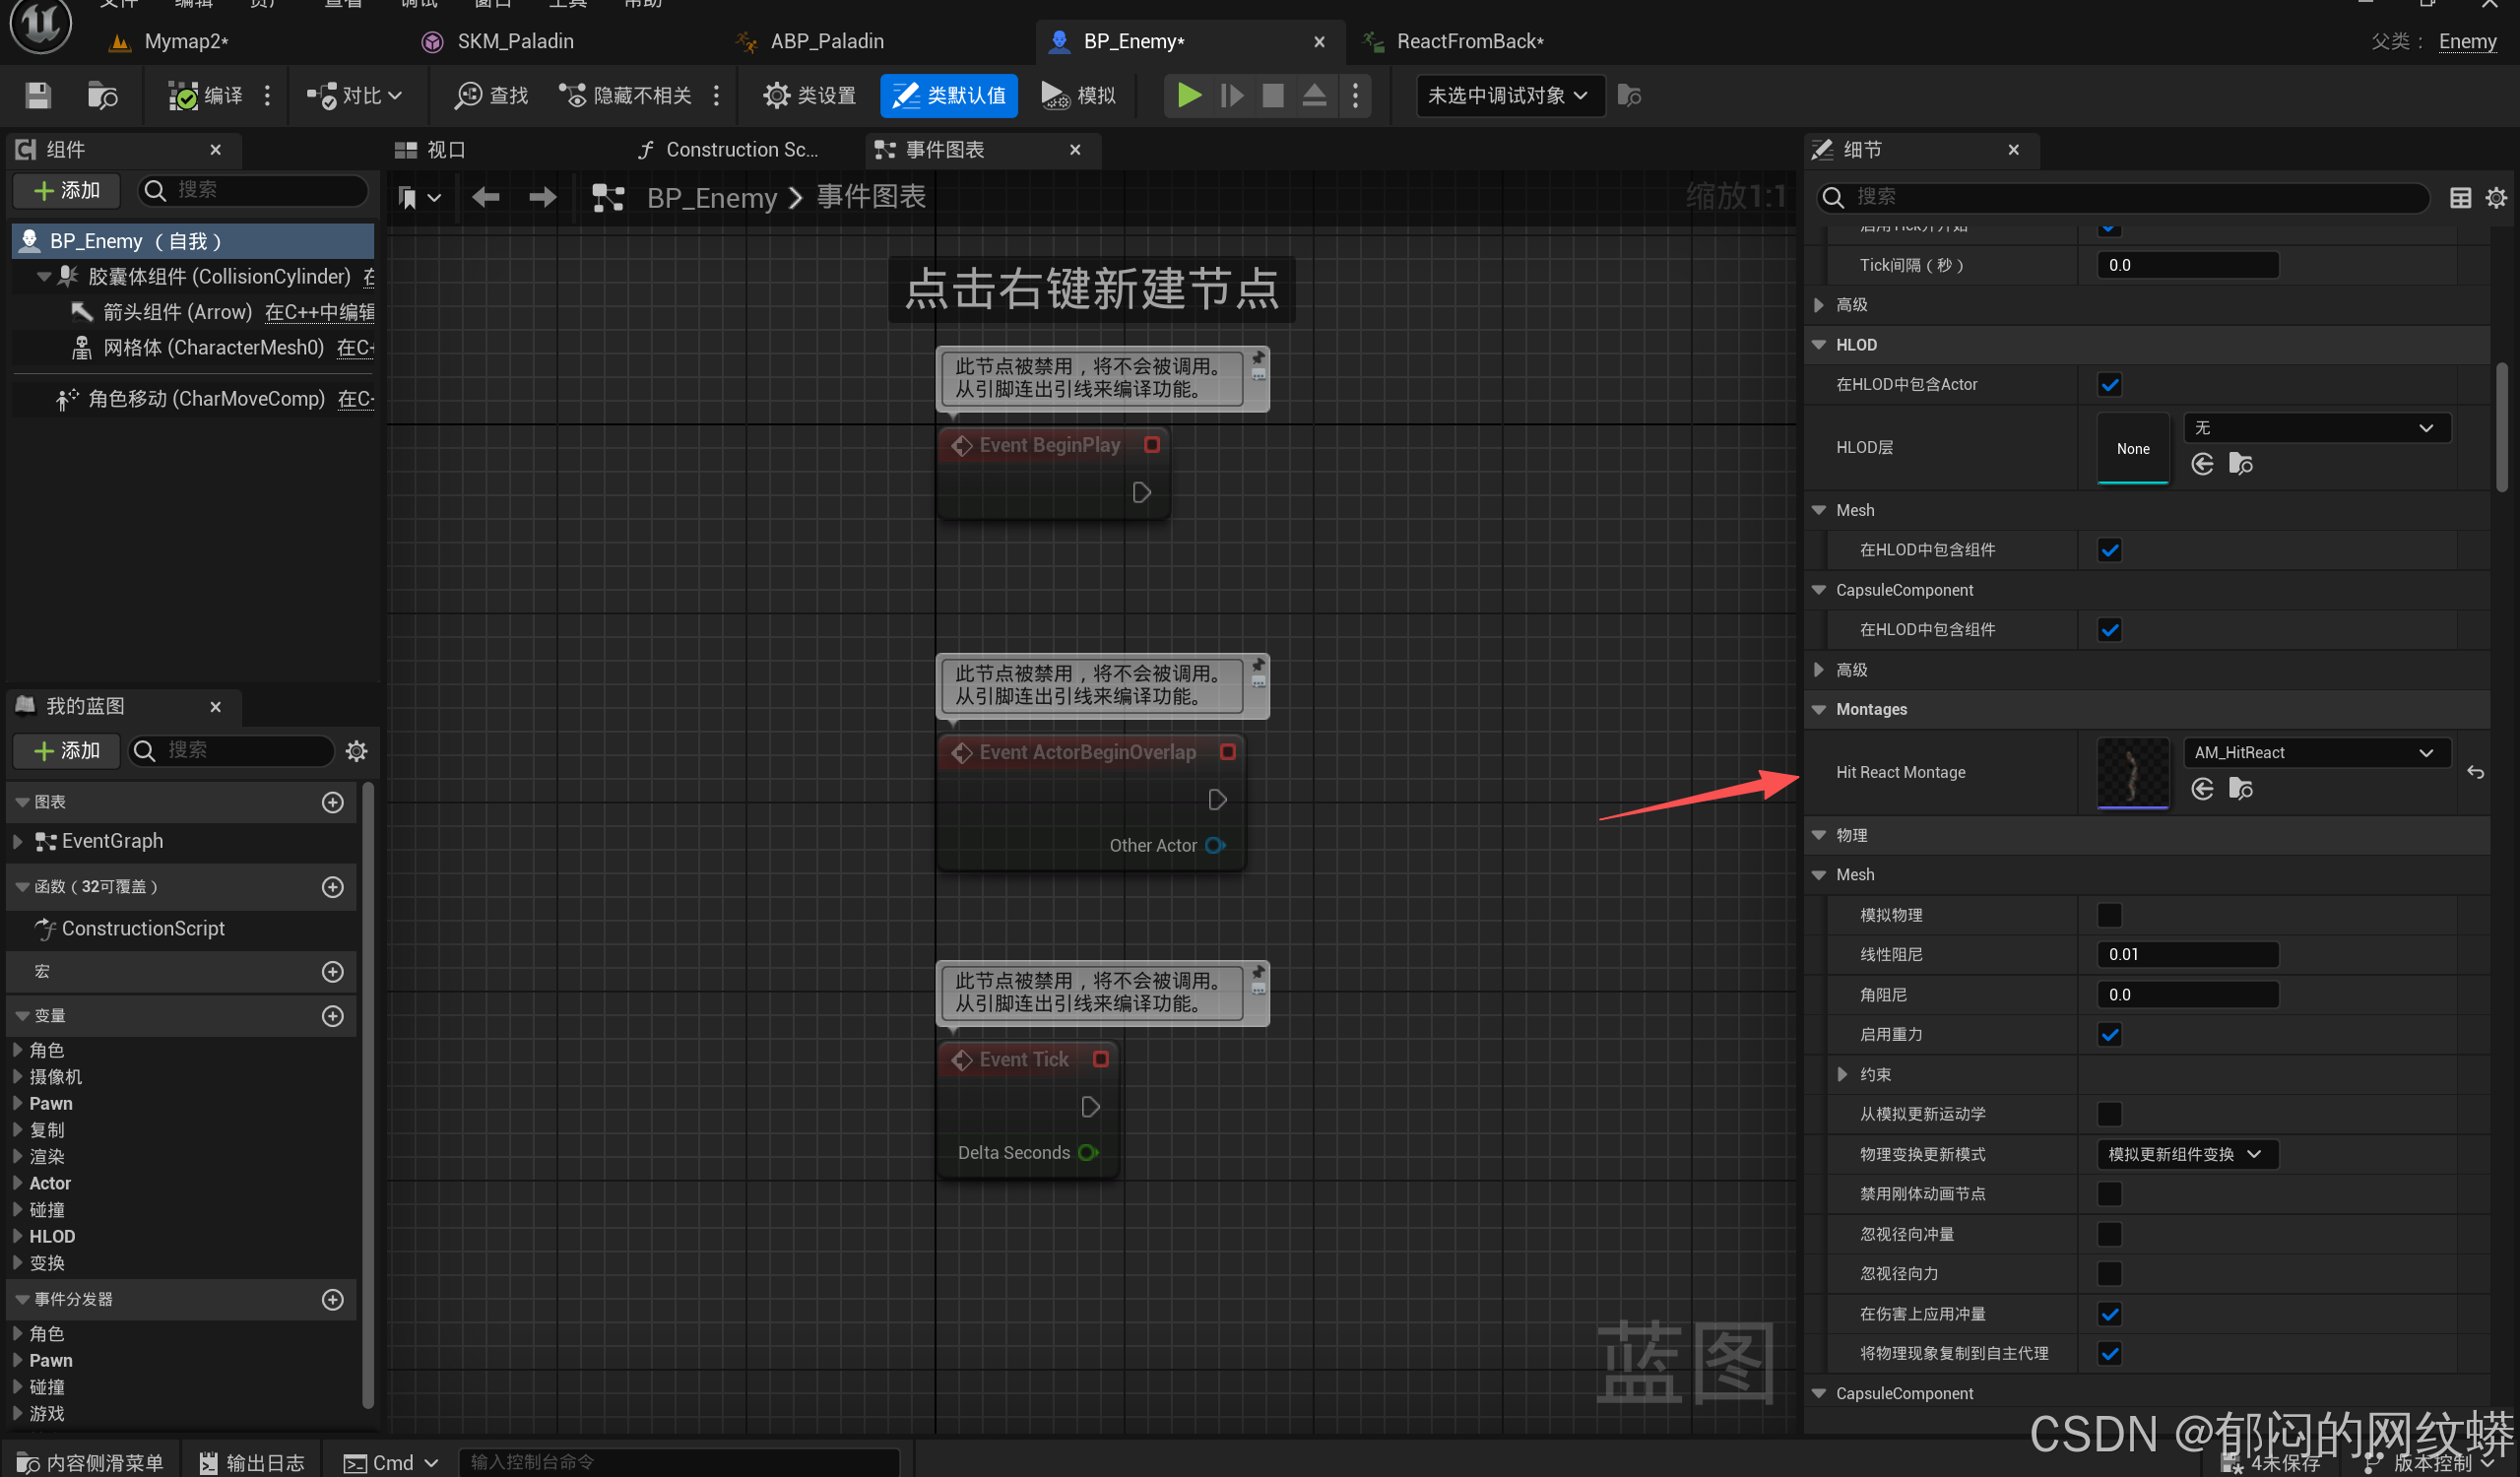2520x1477 pixels.
Task: Open Class Settings (类设置)
Action: (x=809, y=95)
